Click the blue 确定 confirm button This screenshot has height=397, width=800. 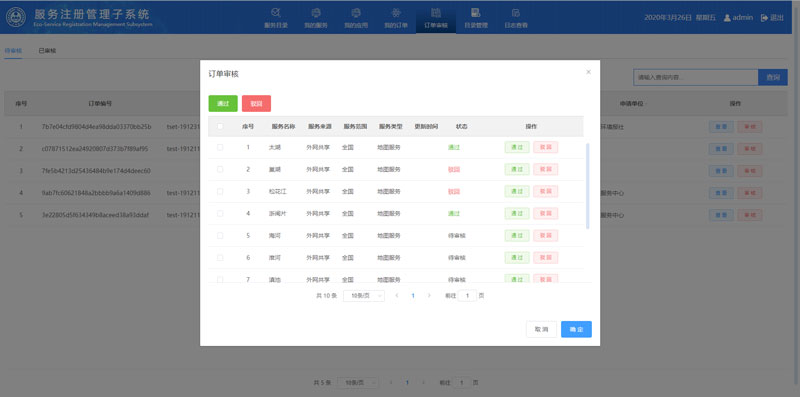pyautogui.click(x=577, y=329)
